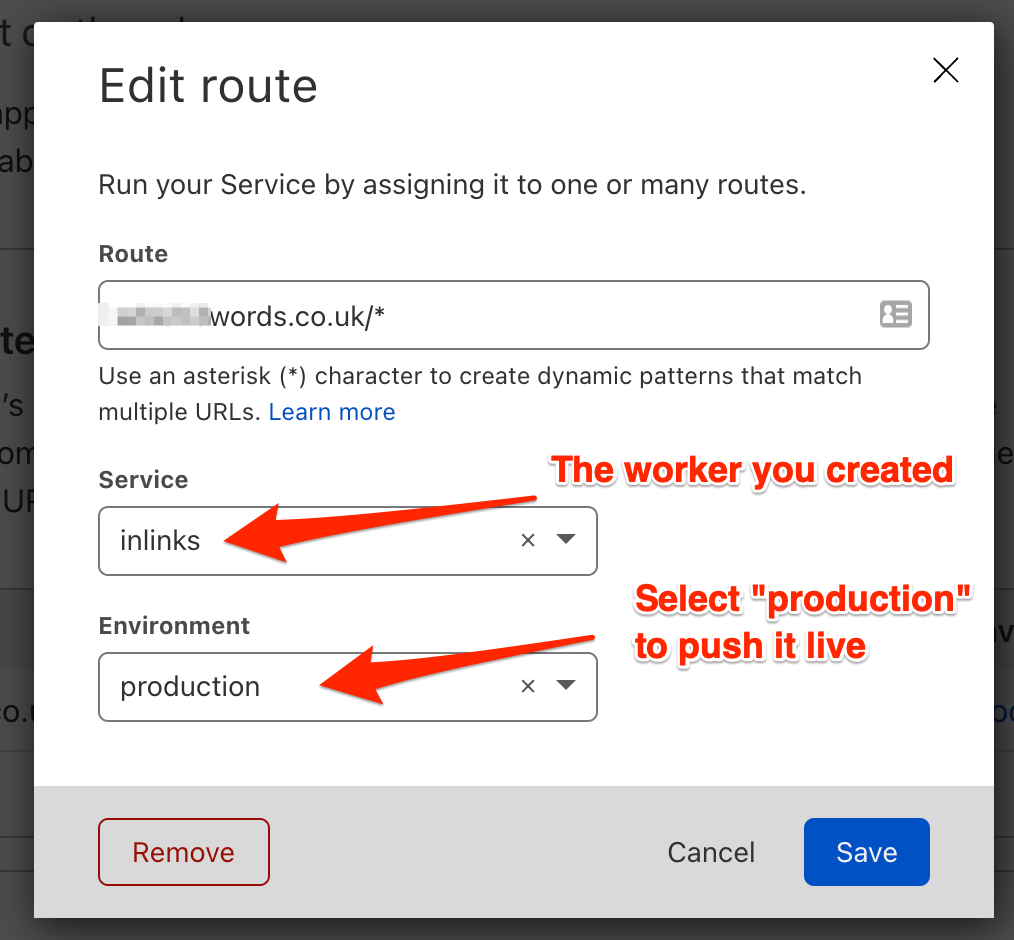Click the Route input field
The width and height of the screenshot is (1014, 940).
click(513, 315)
